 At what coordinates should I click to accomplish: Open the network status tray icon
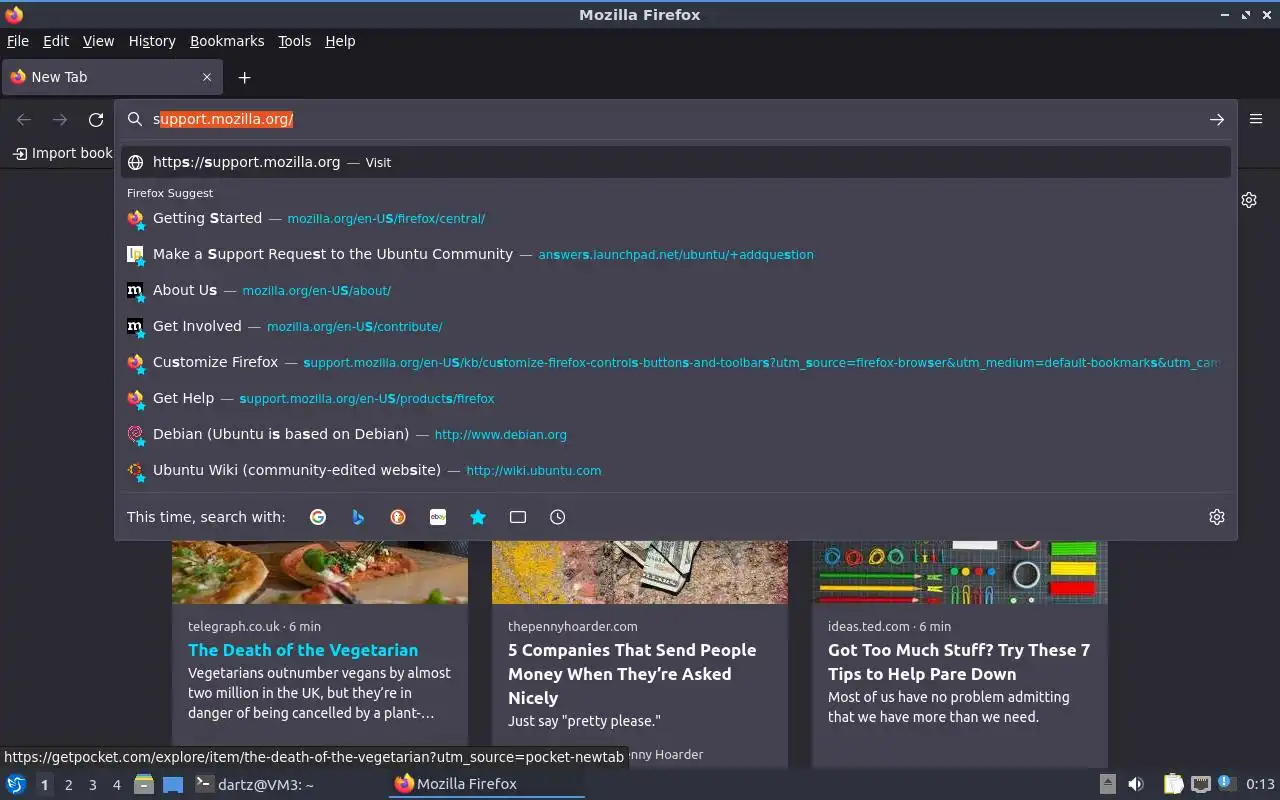[1201, 784]
